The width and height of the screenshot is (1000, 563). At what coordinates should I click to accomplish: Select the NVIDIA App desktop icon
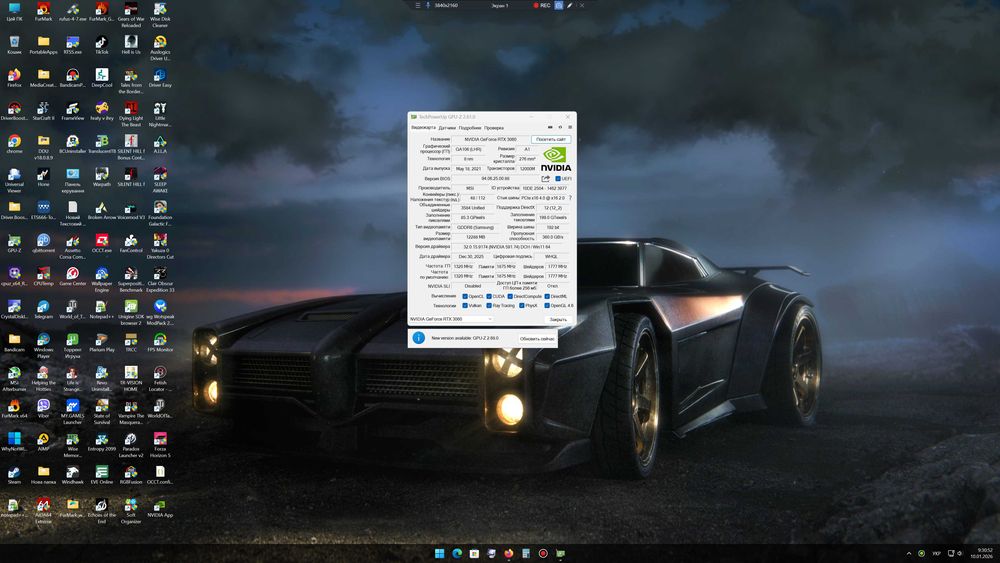(x=160, y=508)
